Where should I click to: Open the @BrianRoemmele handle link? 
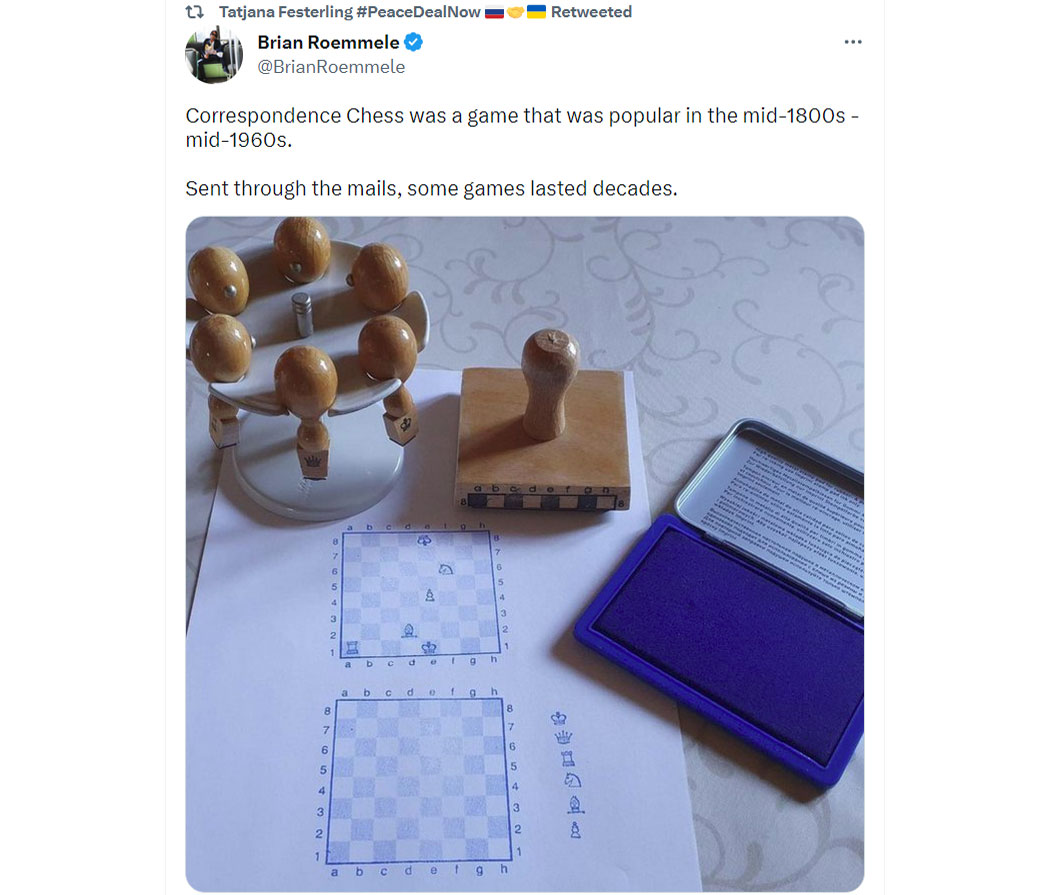coord(331,67)
